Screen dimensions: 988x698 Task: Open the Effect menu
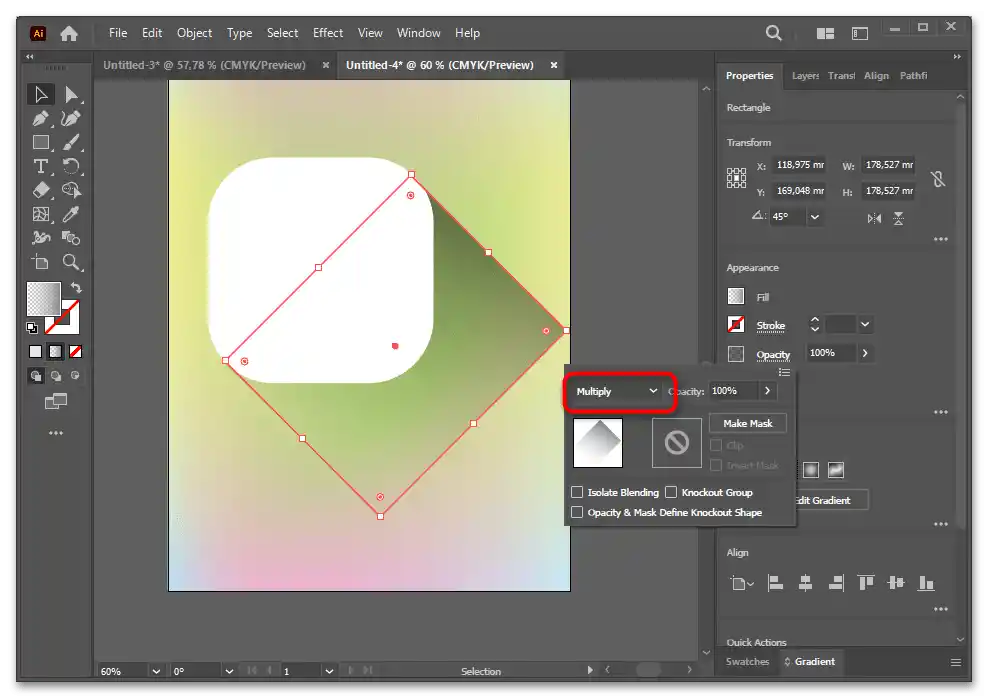[328, 33]
